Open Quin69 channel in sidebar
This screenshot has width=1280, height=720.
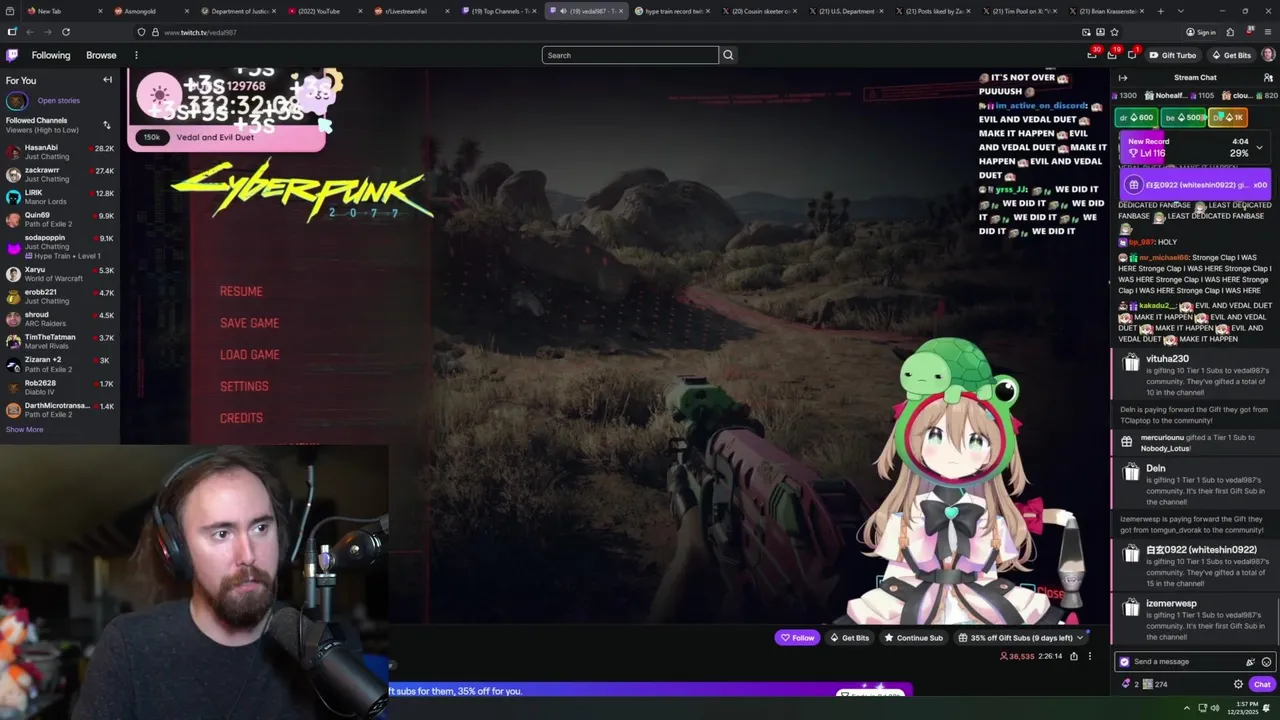[x=60, y=220]
